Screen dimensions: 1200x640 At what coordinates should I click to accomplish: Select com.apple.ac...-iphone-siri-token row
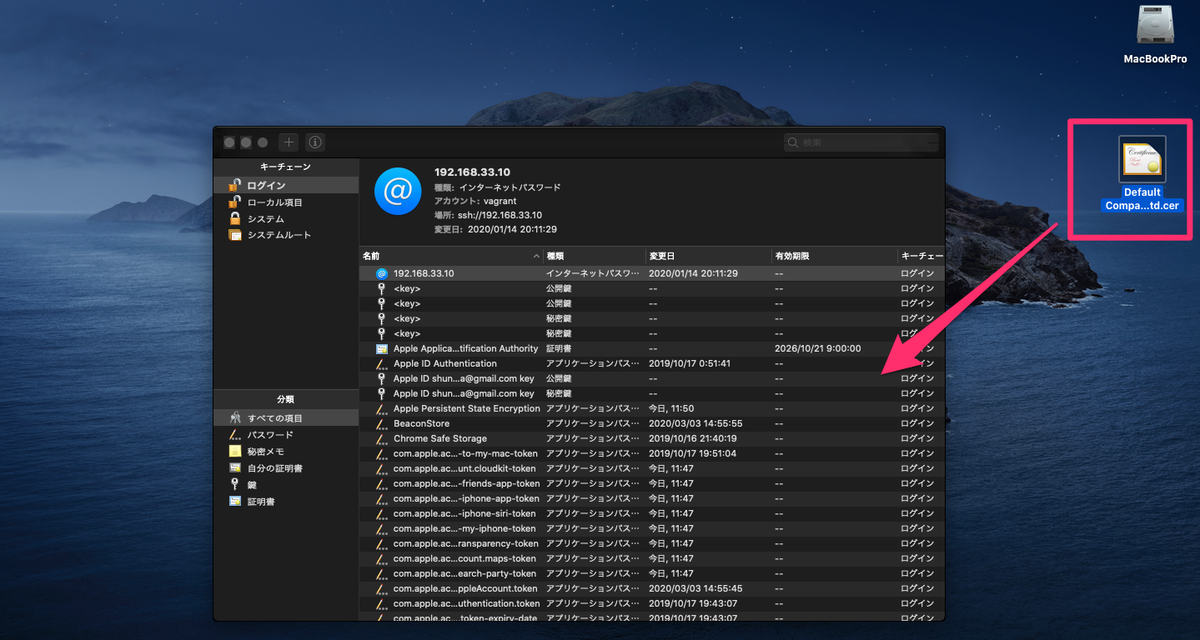(x=652, y=513)
